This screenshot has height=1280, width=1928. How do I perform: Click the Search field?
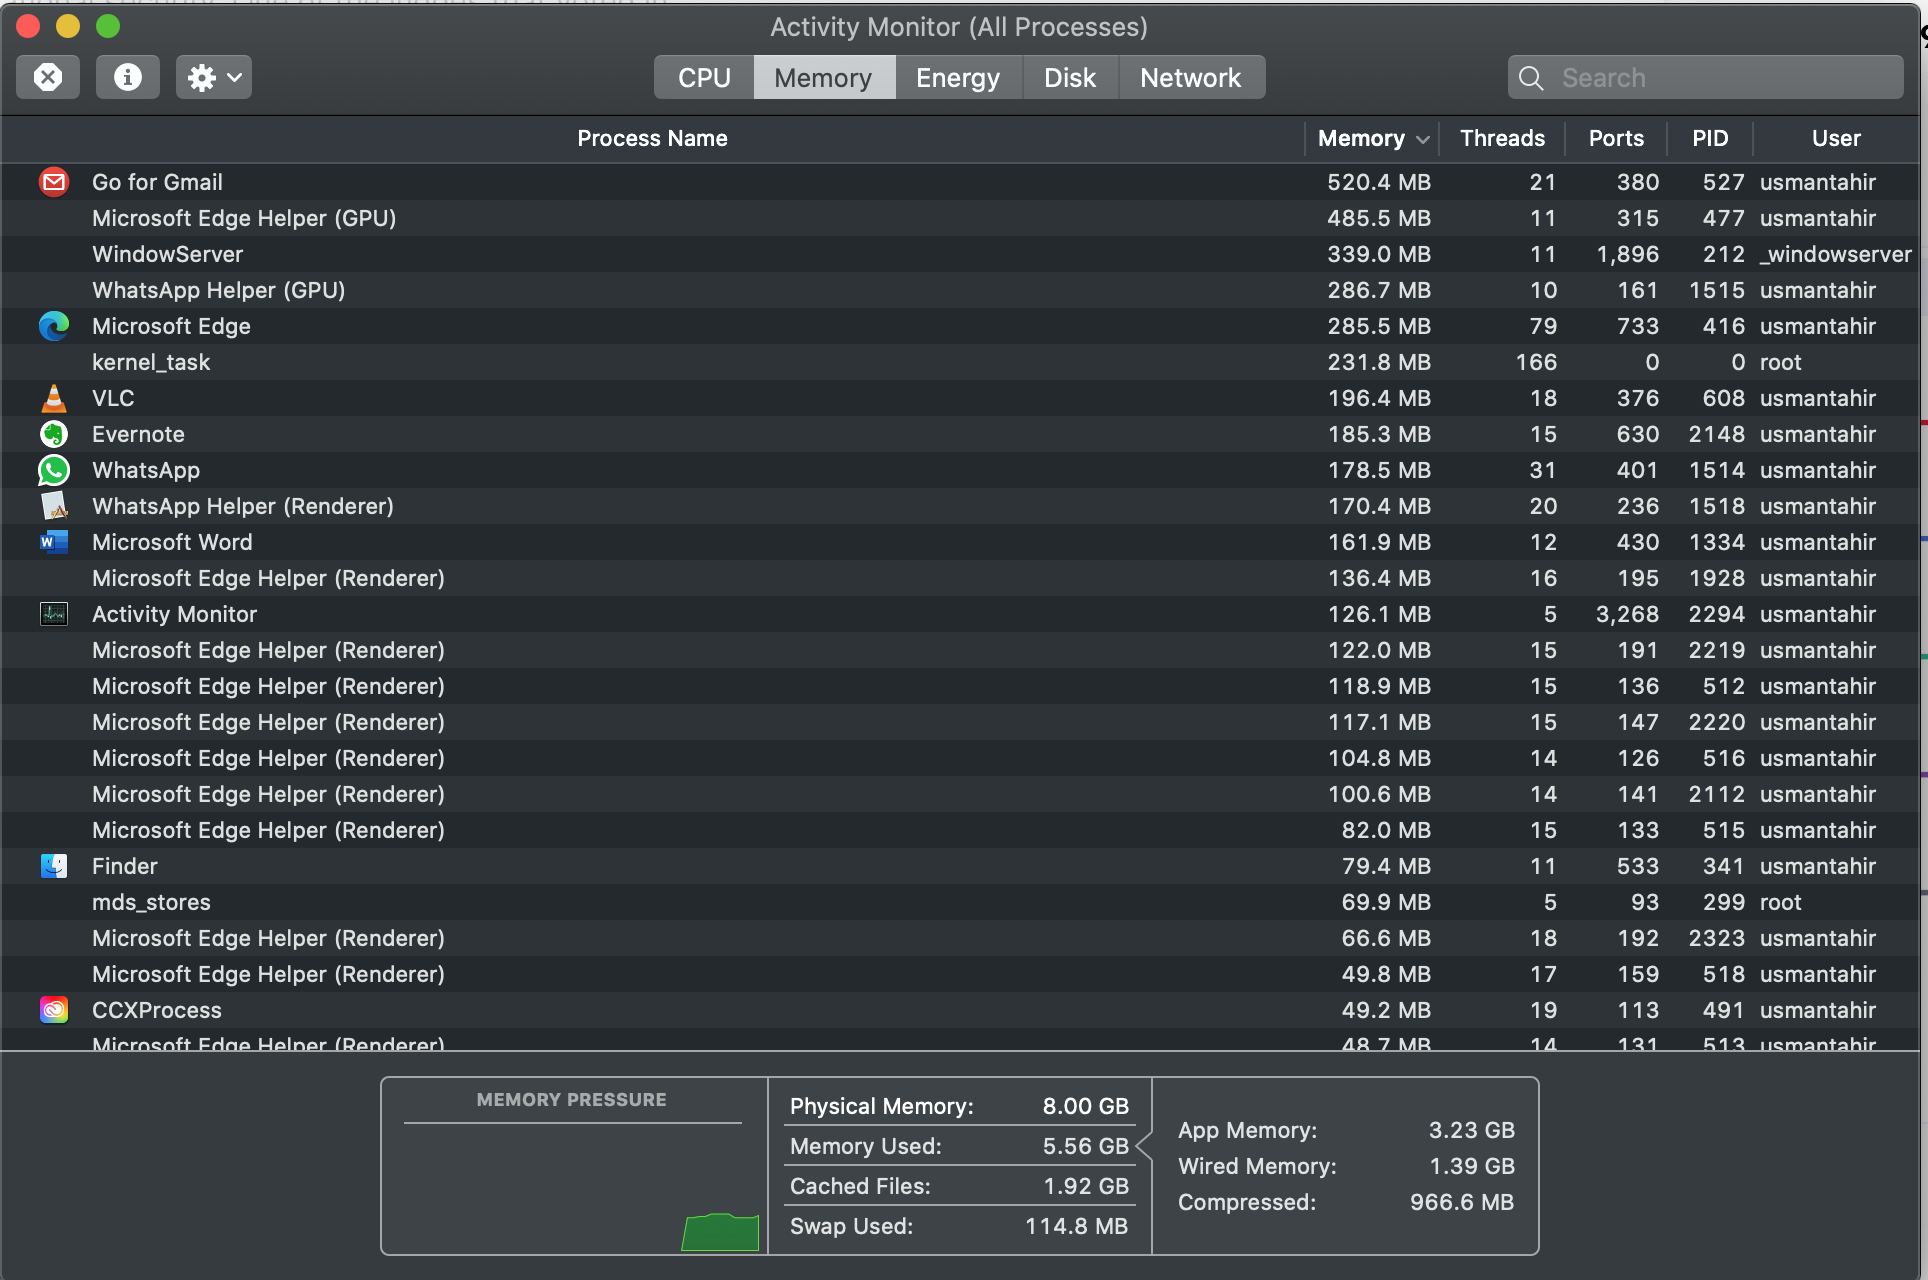pos(1706,77)
